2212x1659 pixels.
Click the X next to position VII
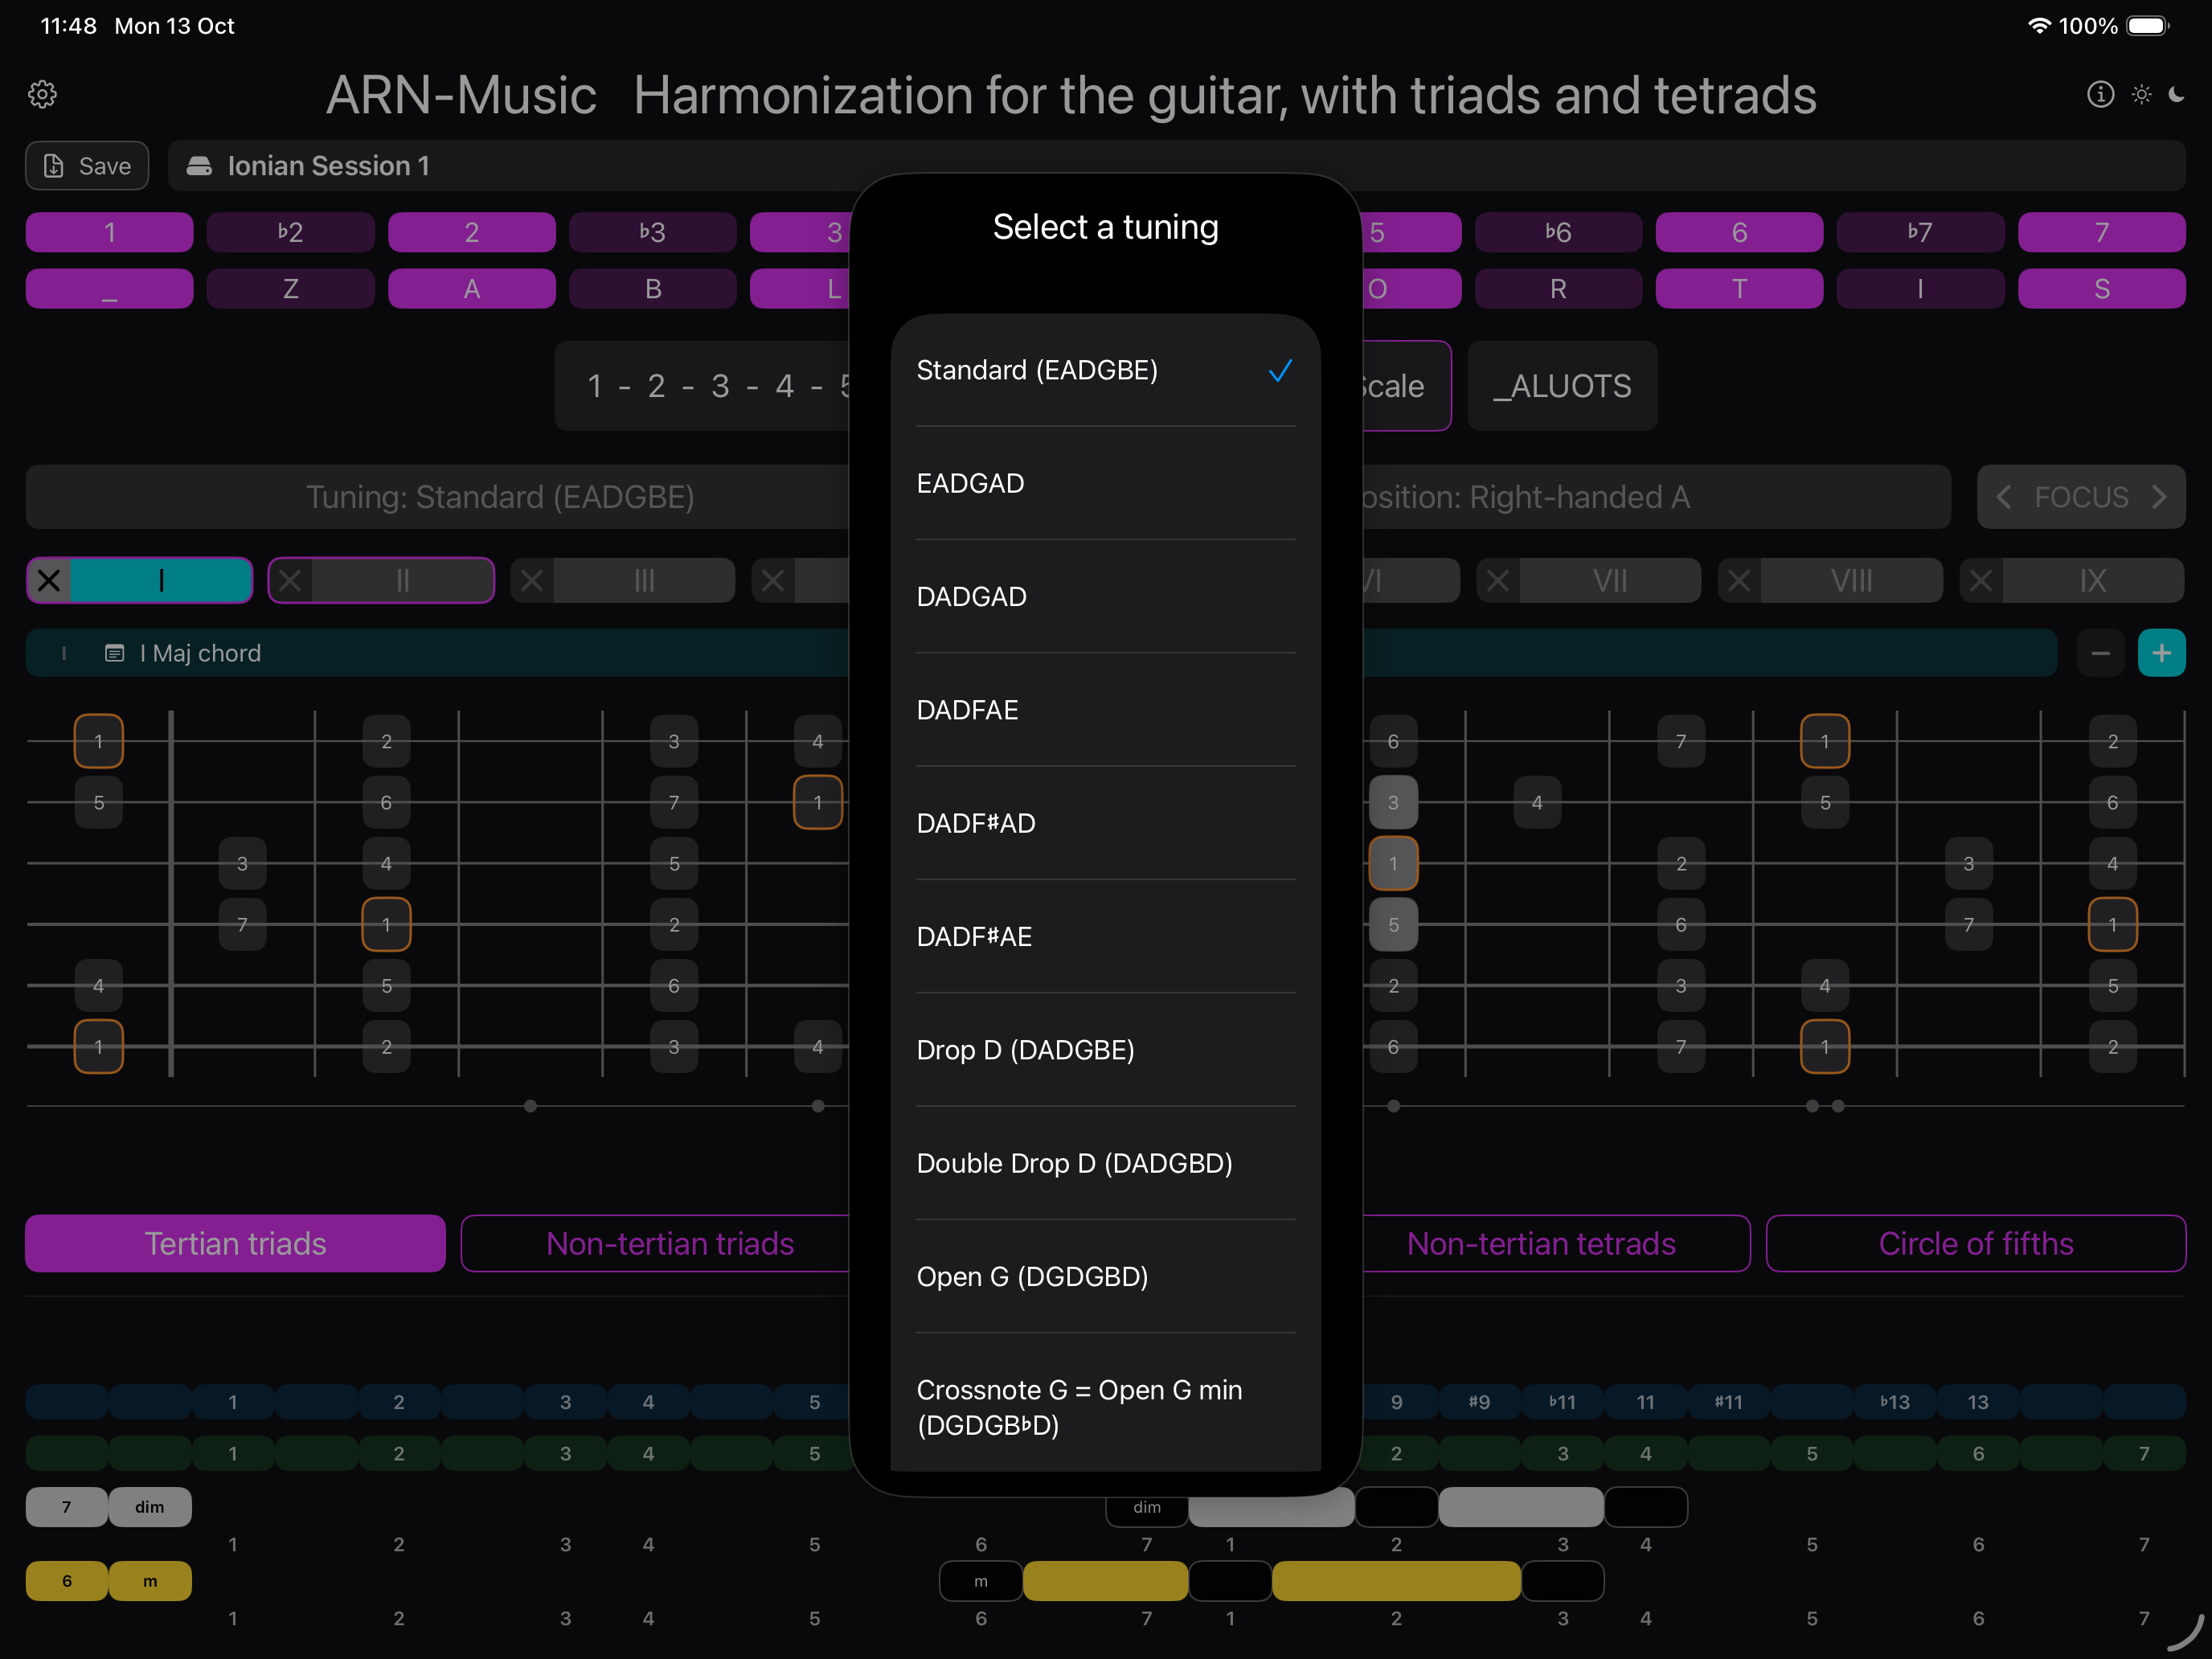tap(1497, 580)
